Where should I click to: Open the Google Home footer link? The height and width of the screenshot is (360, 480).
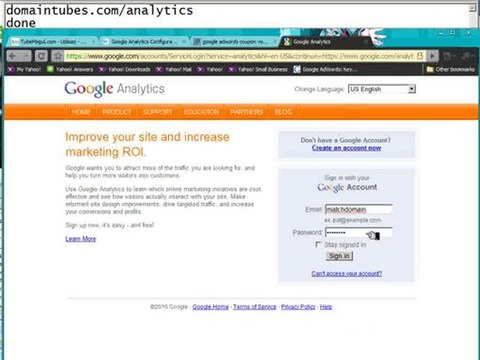(210, 307)
